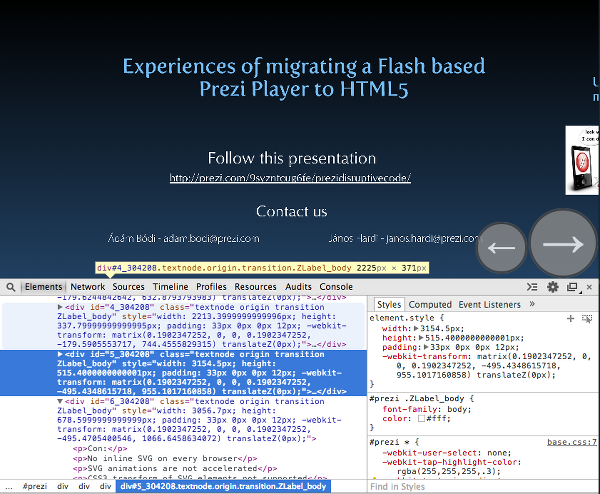The width and height of the screenshot is (600, 494).
Task: Click the '#prezi *' rule selector
Action: [390, 442]
